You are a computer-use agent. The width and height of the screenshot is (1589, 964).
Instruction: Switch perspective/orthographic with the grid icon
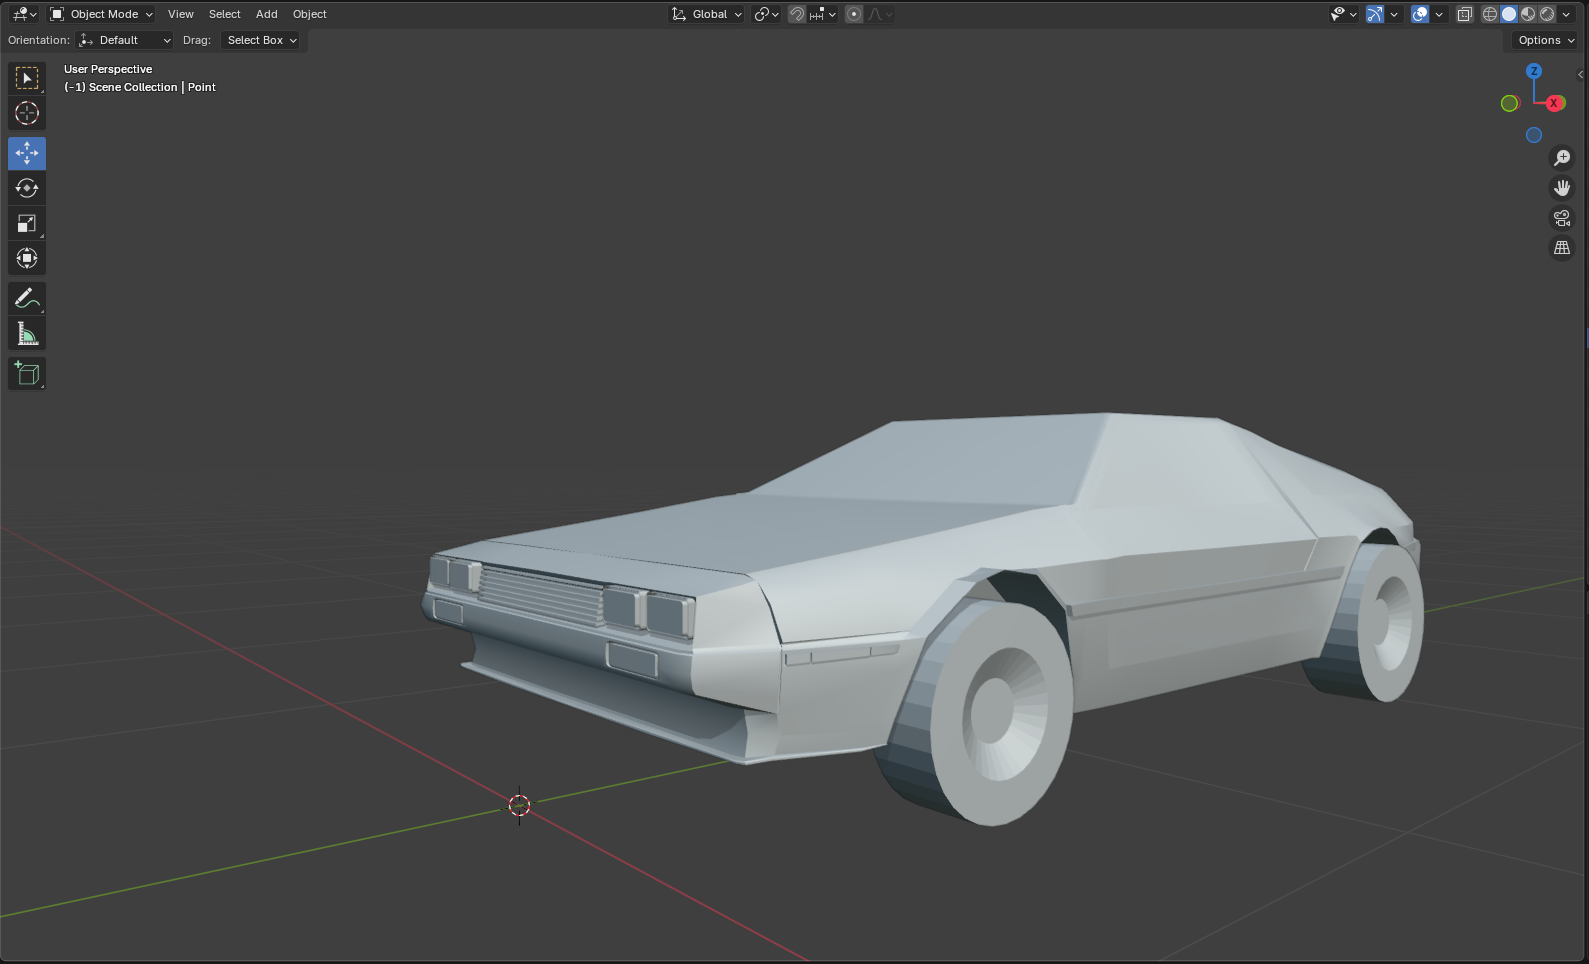(1562, 248)
